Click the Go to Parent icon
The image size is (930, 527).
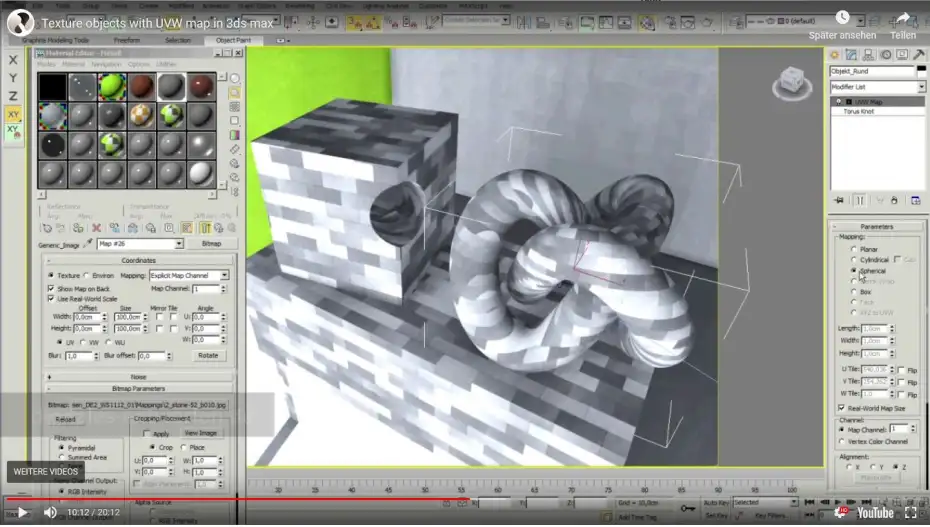219,228
